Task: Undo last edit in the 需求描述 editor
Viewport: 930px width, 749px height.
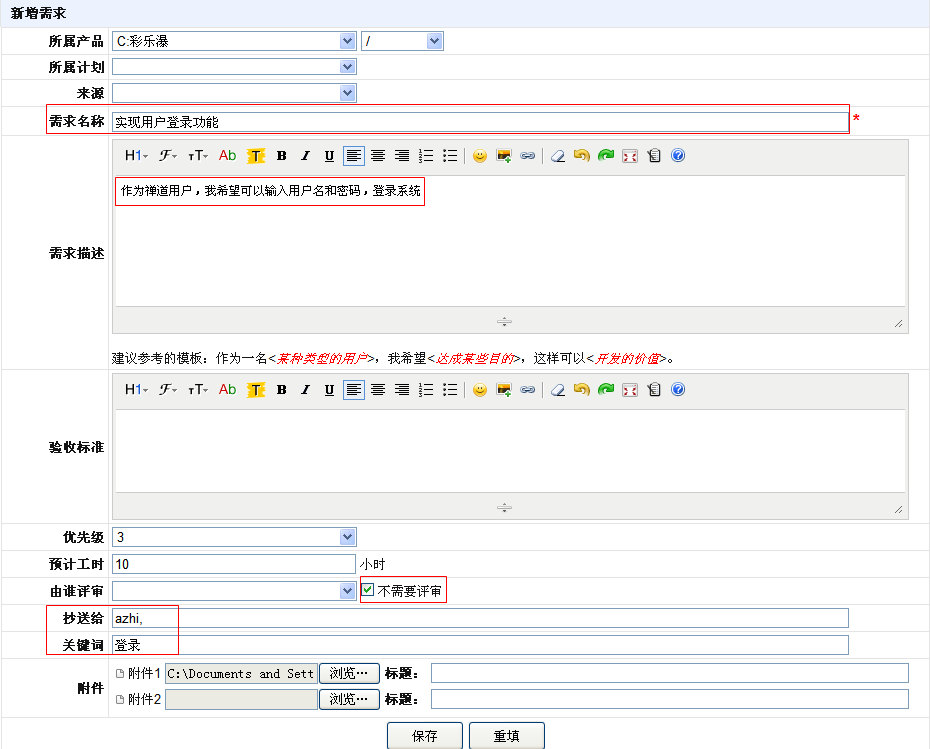Action: [582, 156]
